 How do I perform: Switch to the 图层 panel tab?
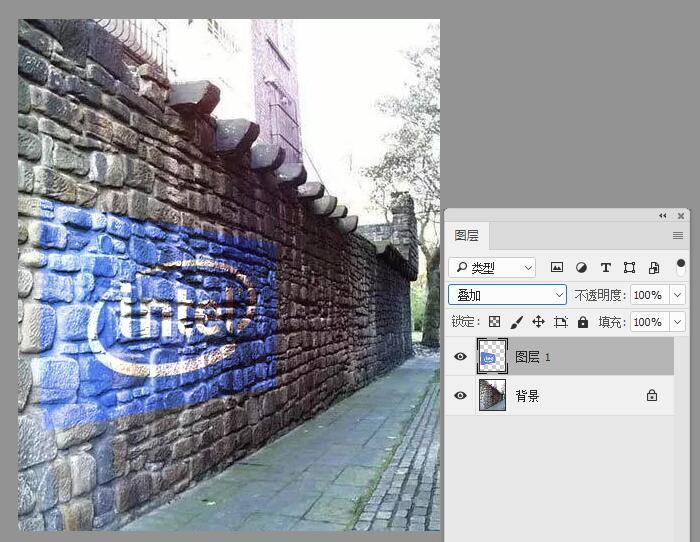coord(467,235)
